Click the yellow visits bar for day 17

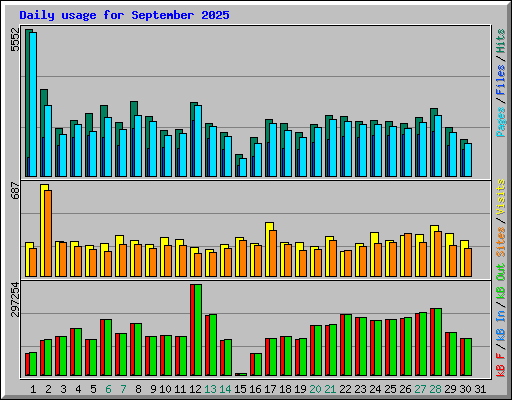tap(267, 249)
